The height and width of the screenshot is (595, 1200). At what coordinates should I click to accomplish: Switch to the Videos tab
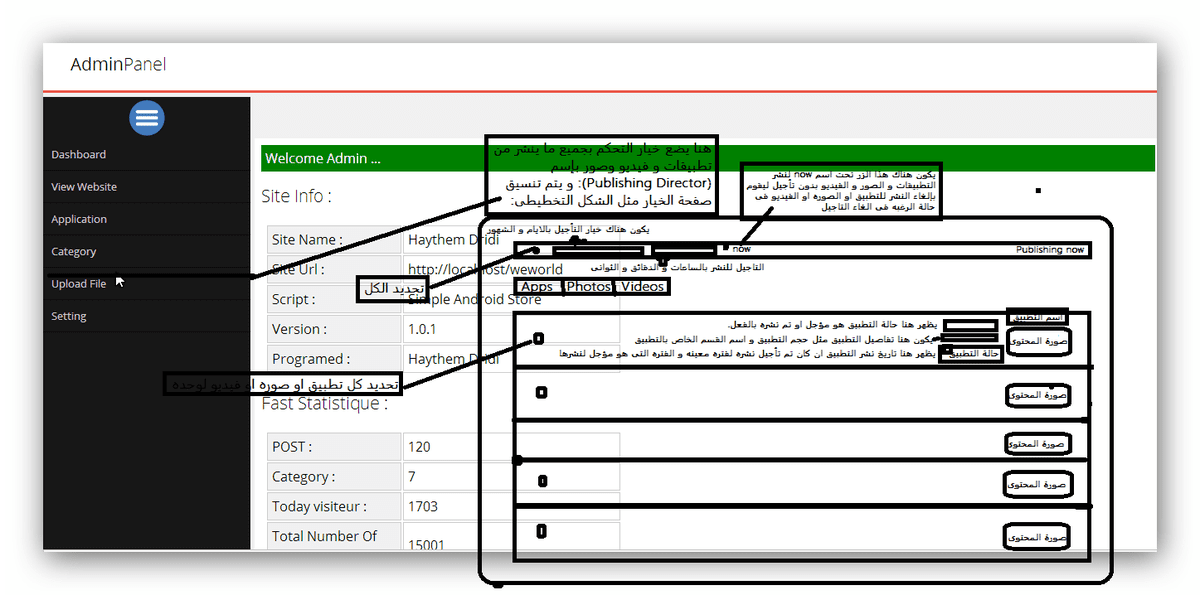click(x=642, y=287)
